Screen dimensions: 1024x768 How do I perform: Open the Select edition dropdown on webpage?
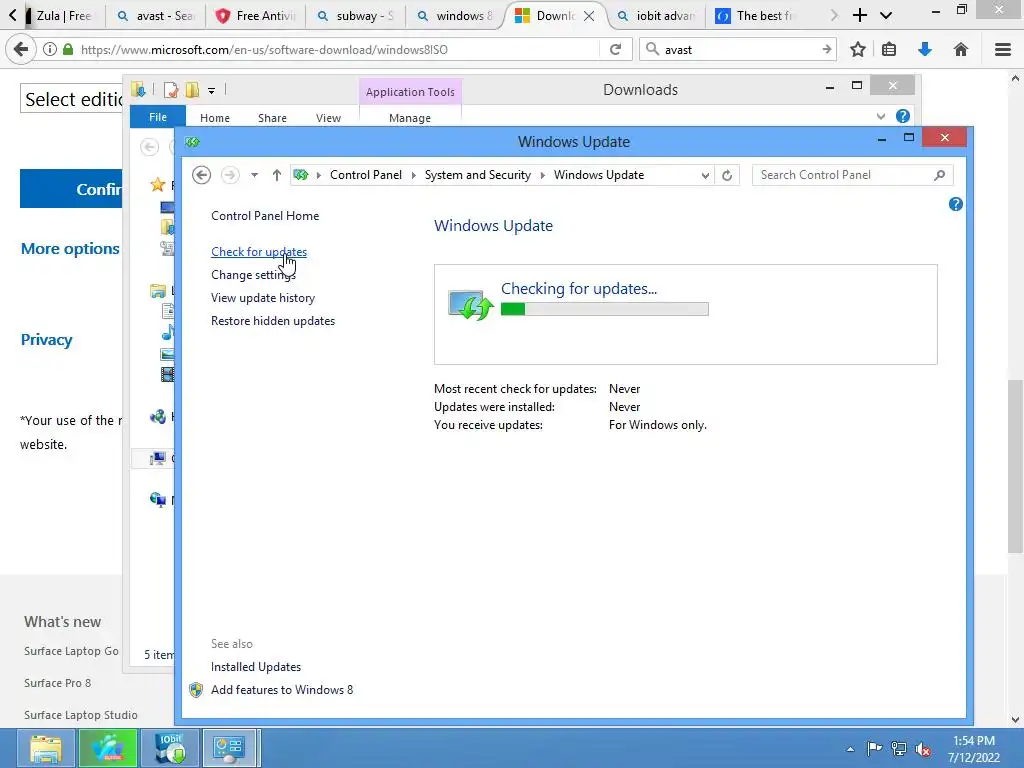click(72, 99)
